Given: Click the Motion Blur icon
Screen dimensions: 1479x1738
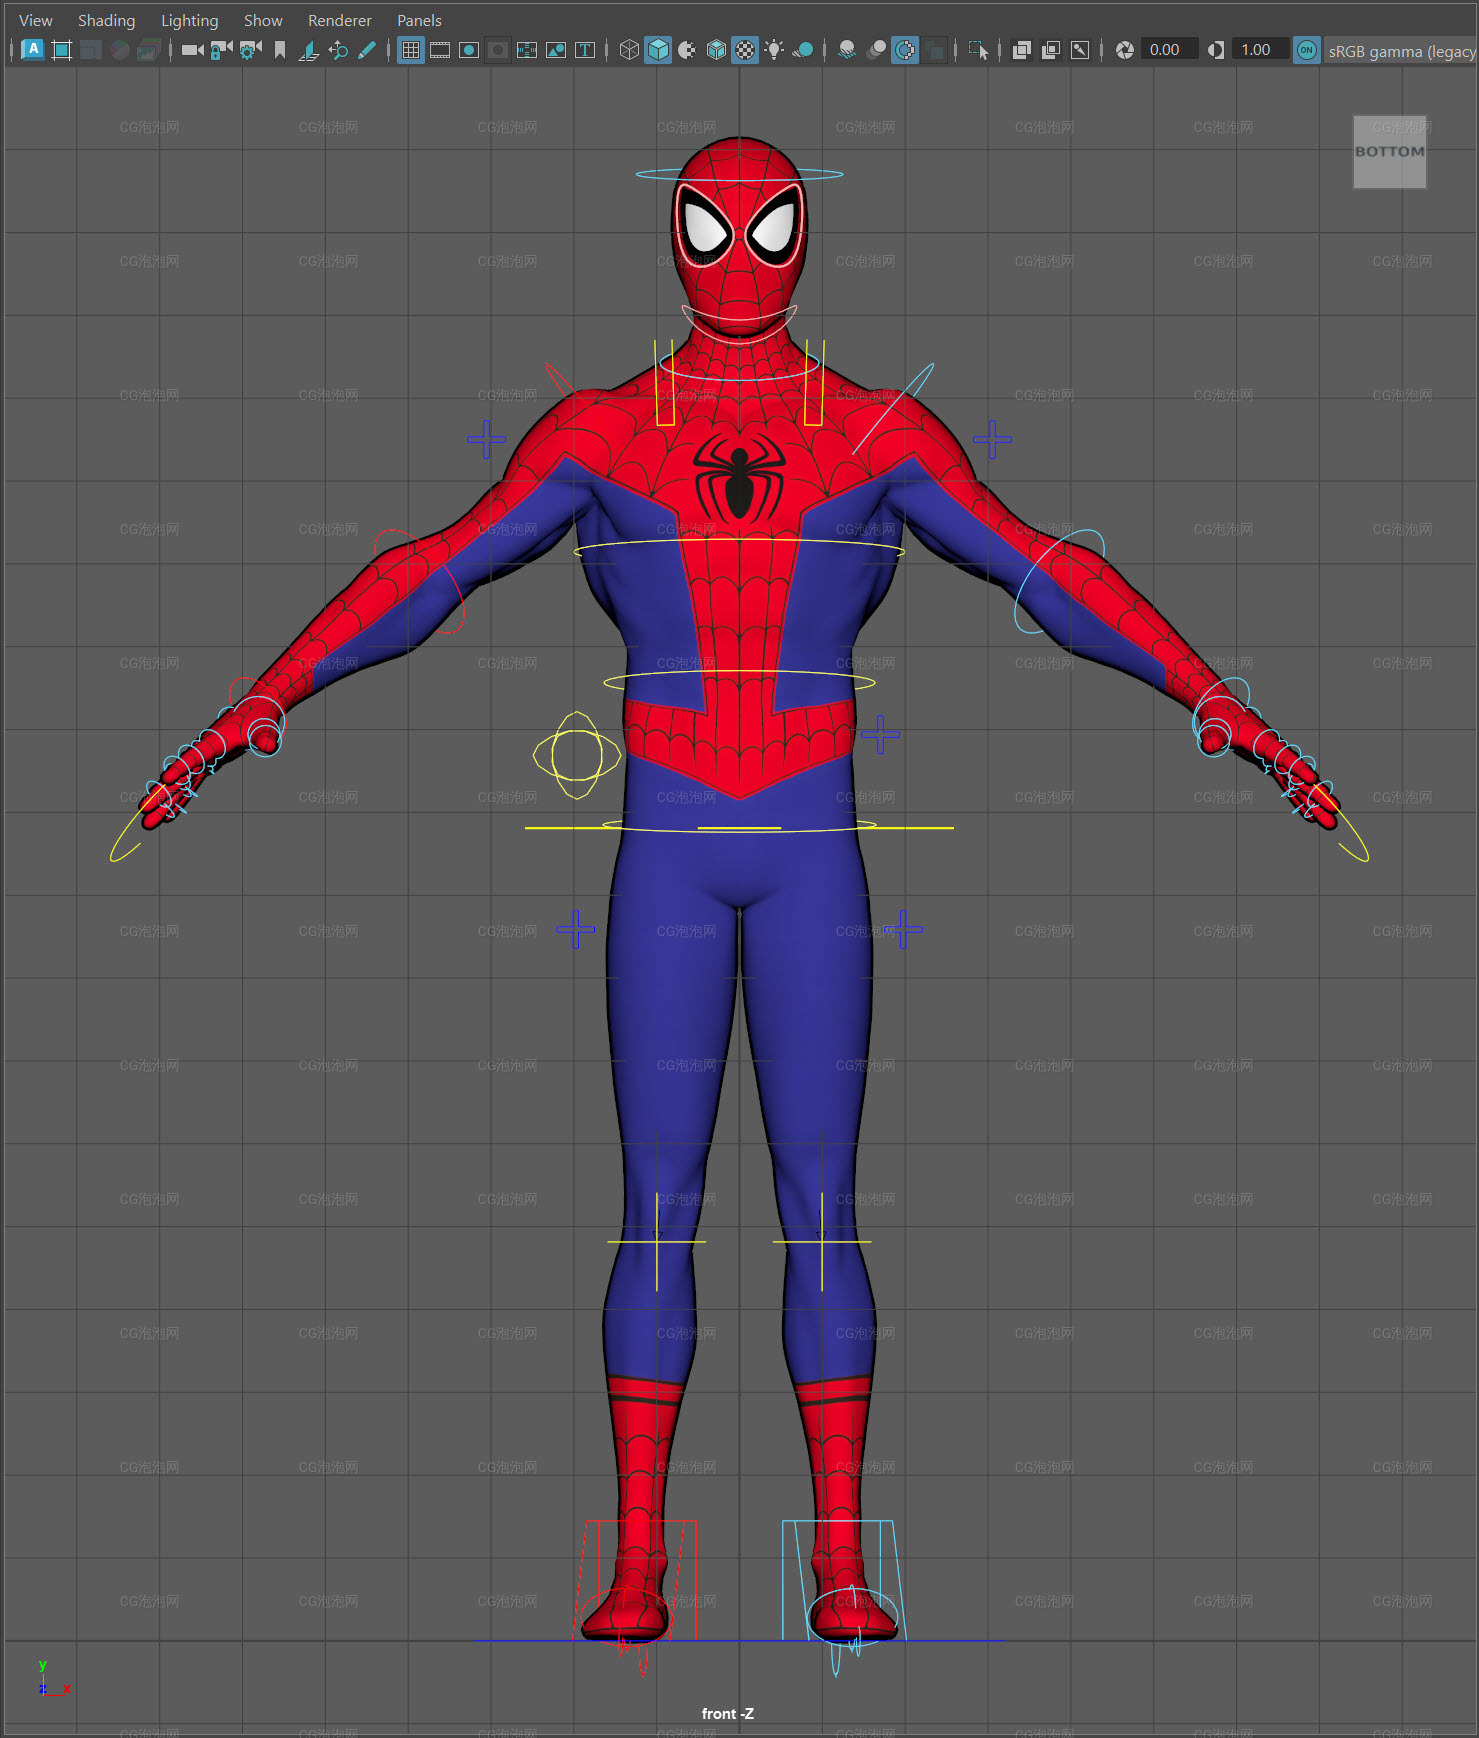Looking at the screenshot, I should pos(875,49).
